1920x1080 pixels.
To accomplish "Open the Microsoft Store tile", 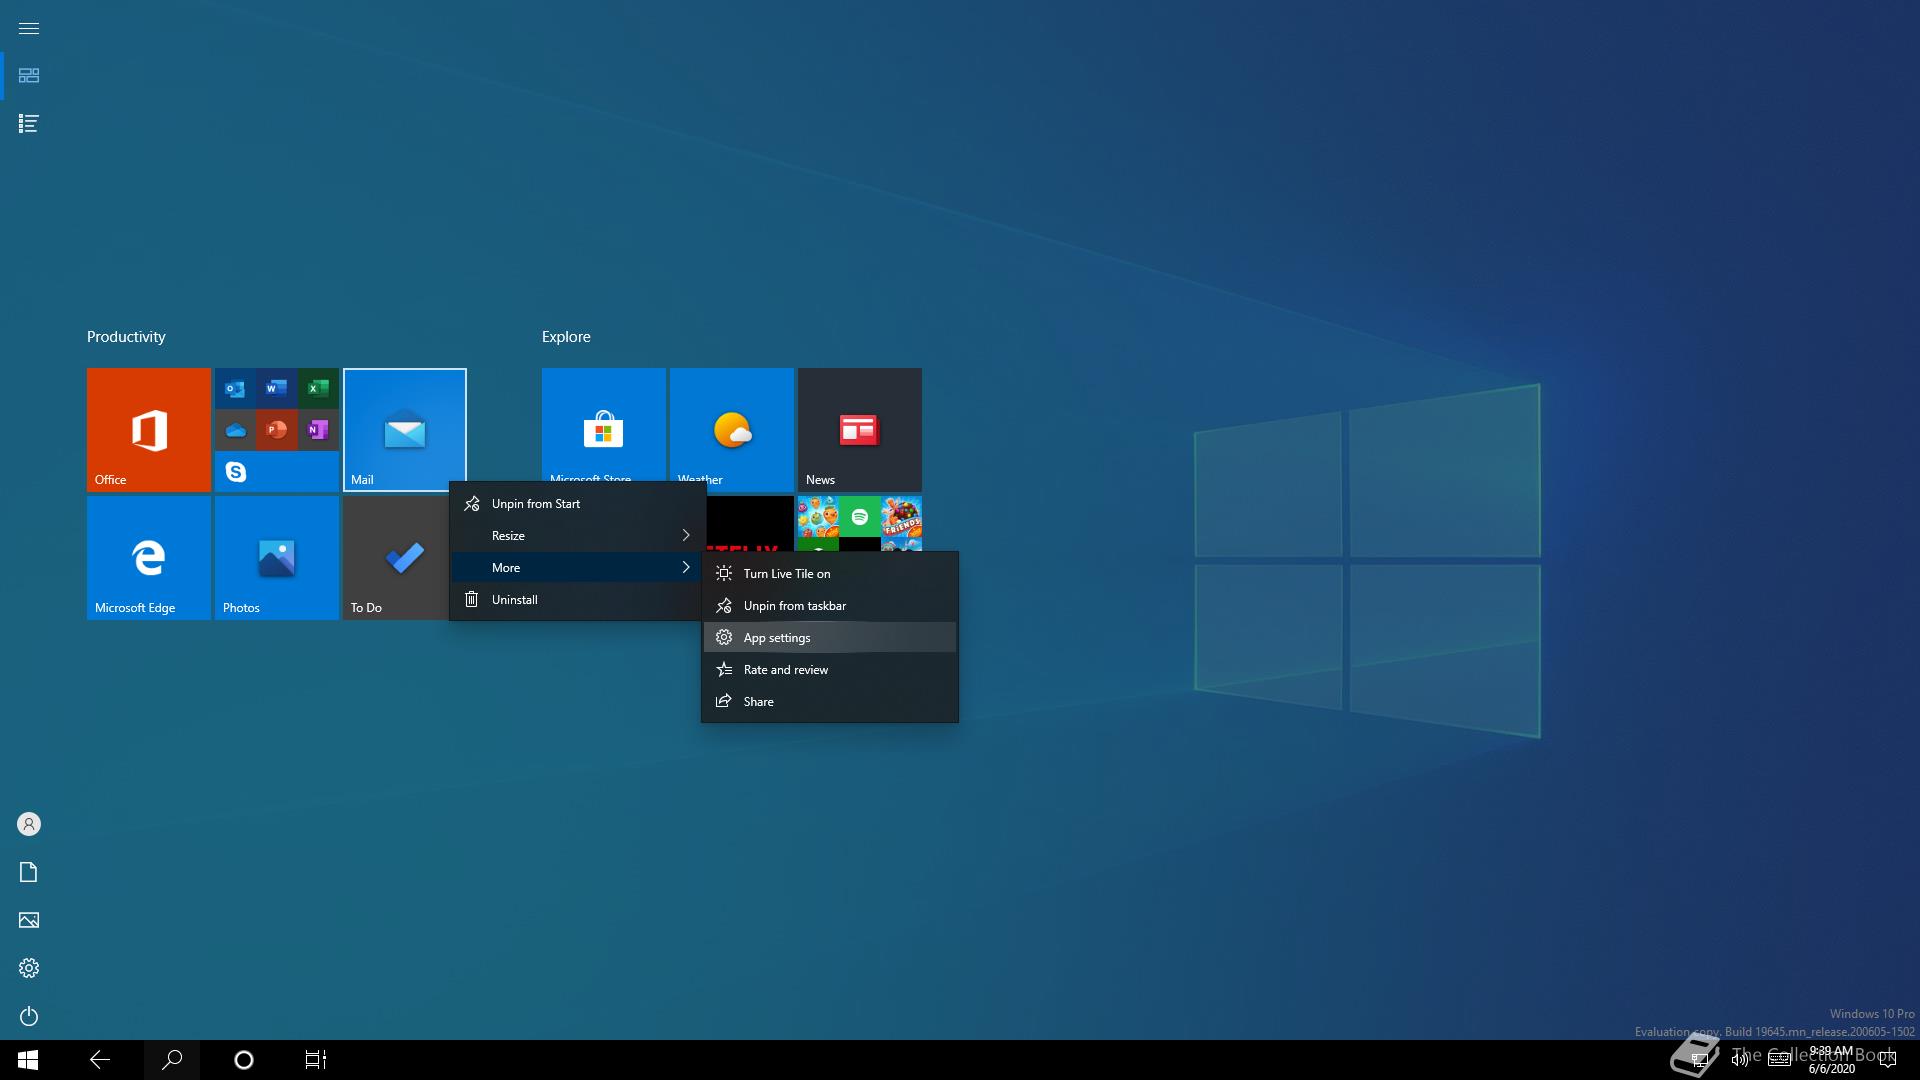I will point(604,425).
